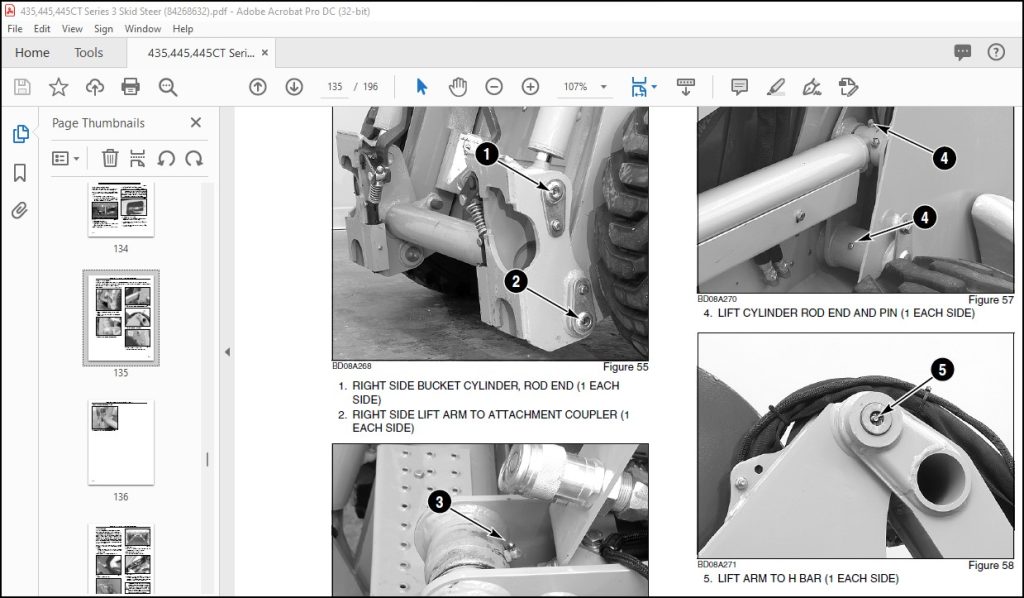Select the Highlight text tool

coord(776,87)
